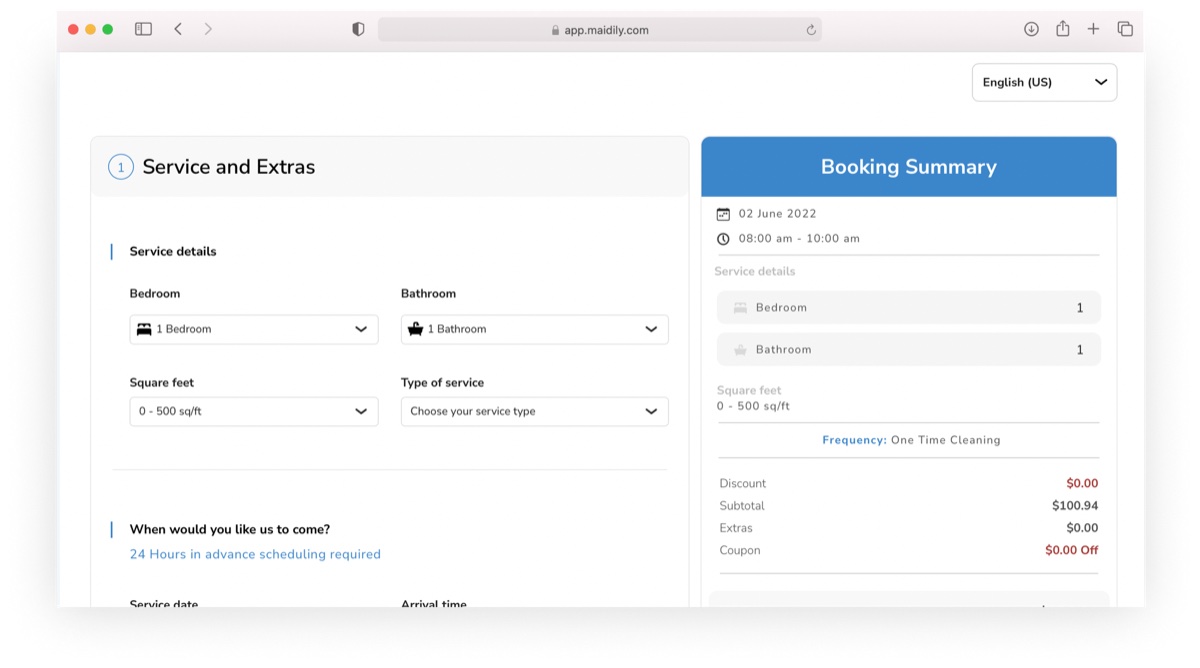Show the tab overview icon

1125,29
